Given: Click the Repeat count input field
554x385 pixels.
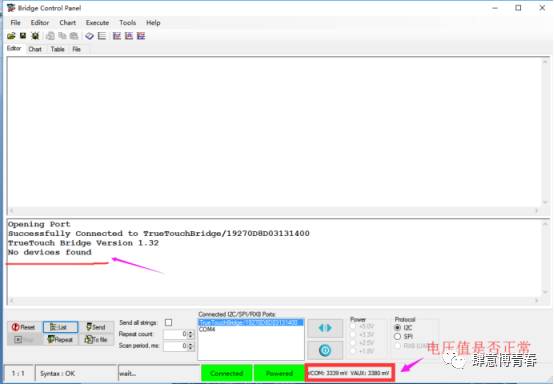Looking at the screenshot, I should pyautogui.click(x=175, y=334).
